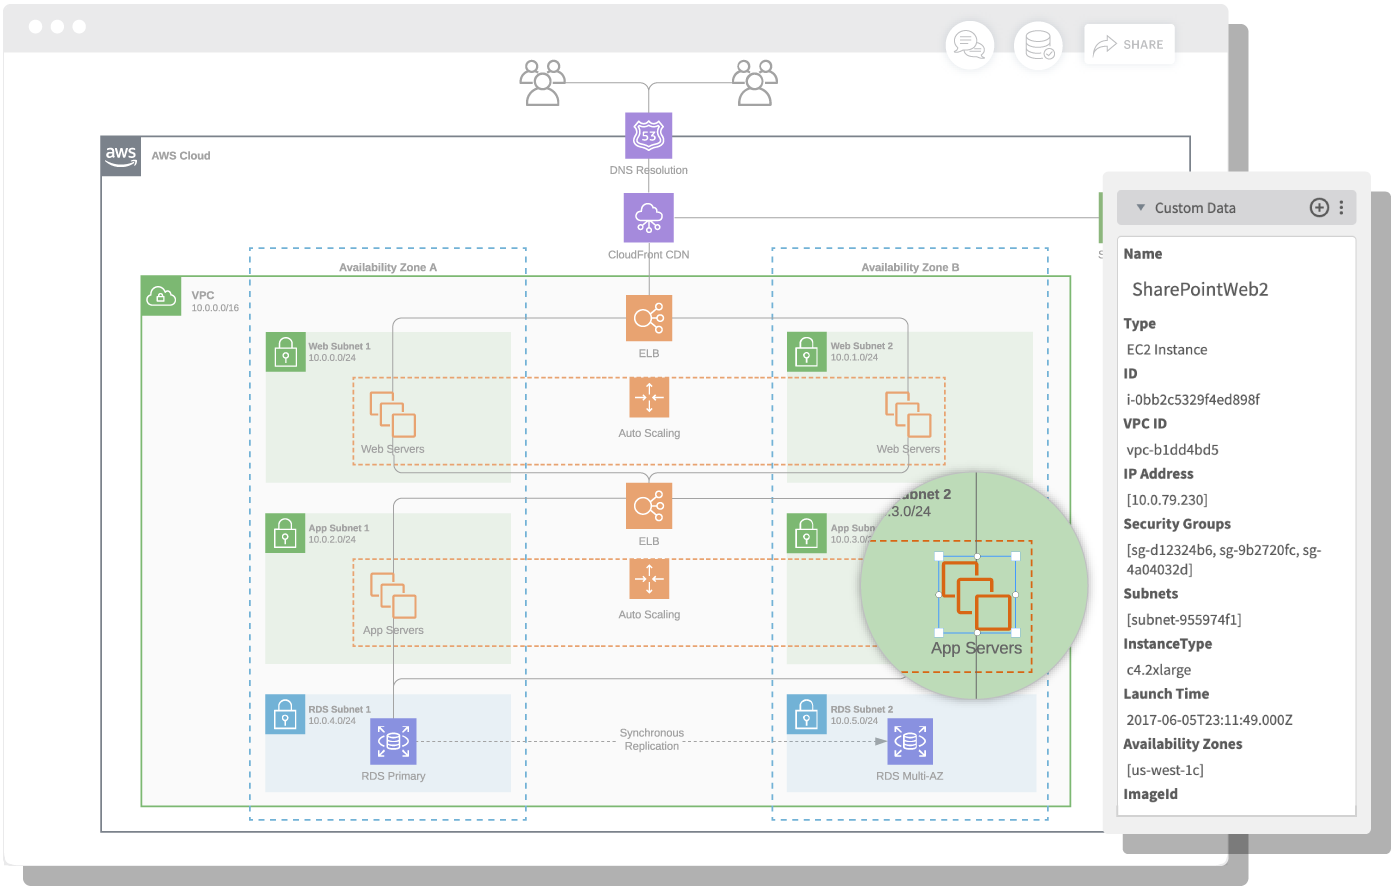Screen dimensions: 1400x888
Task: Select the RDS Multi-AZ database icon
Action: click(910, 742)
